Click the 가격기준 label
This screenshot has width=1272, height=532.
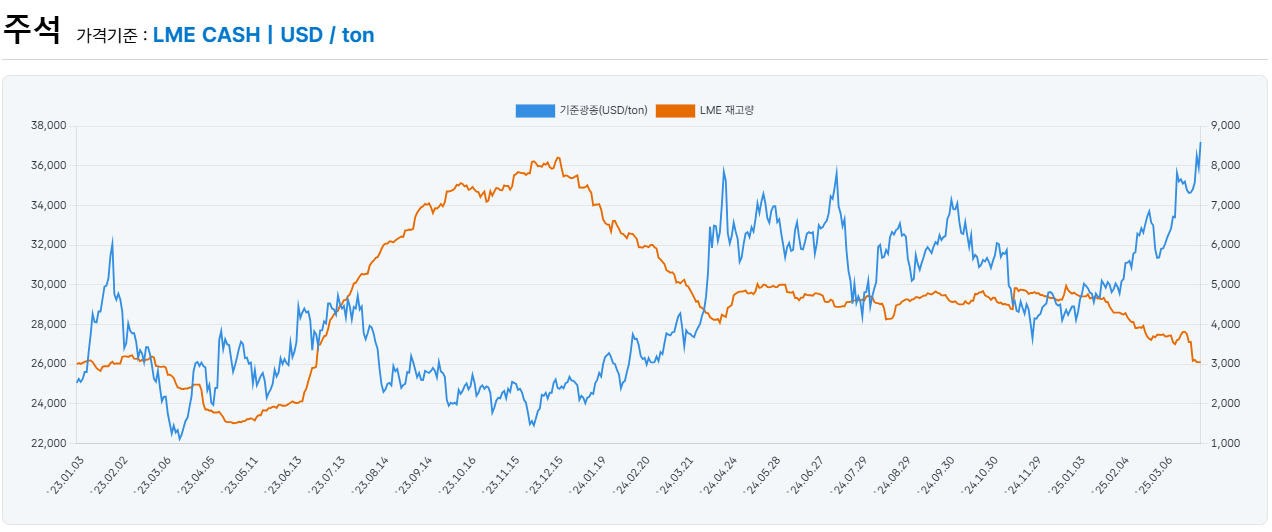pyautogui.click(x=112, y=36)
